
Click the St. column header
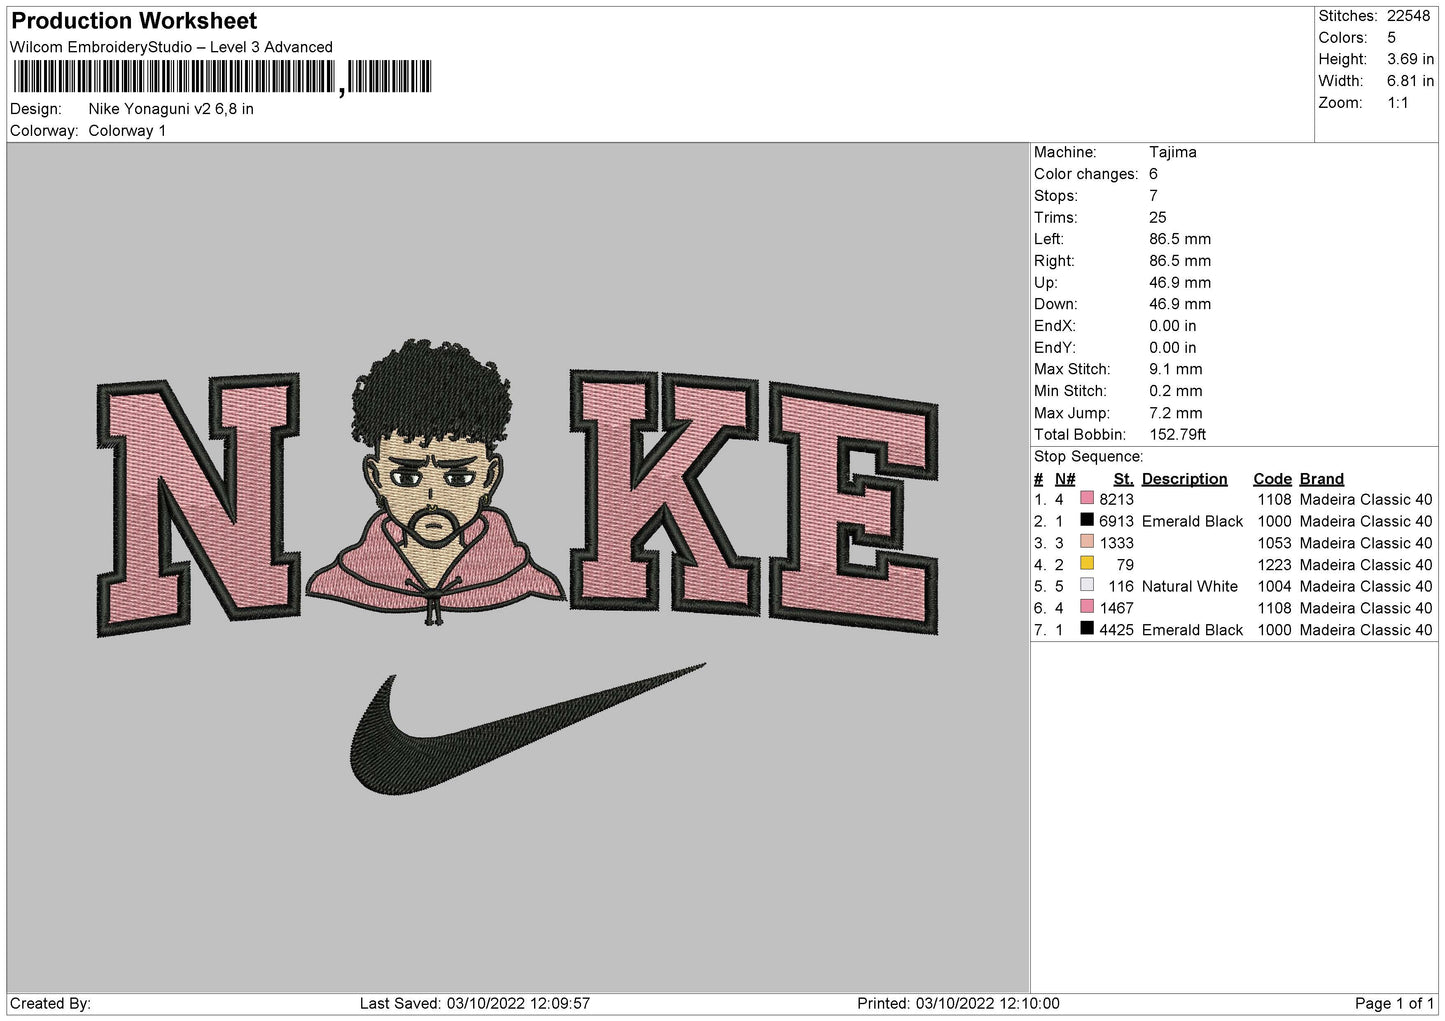point(1123,479)
